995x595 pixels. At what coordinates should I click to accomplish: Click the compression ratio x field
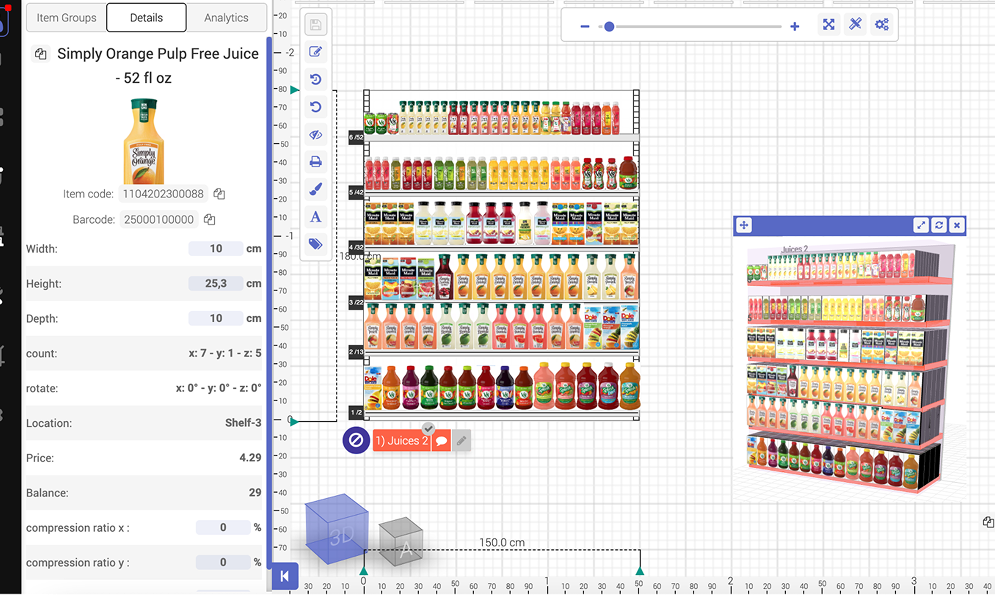(223, 527)
